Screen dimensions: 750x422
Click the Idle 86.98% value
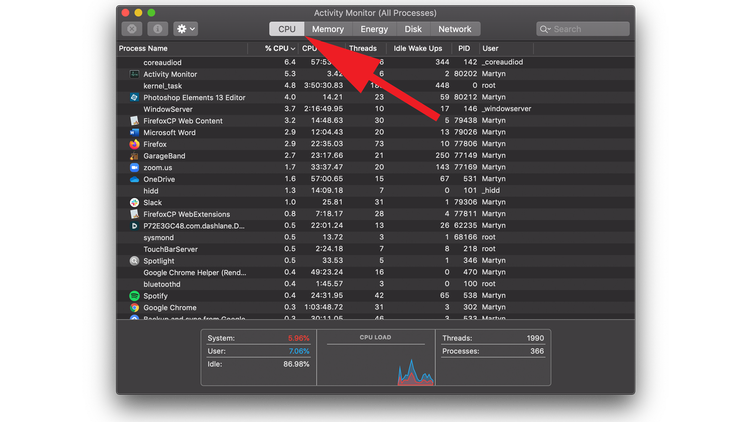click(x=296, y=364)
